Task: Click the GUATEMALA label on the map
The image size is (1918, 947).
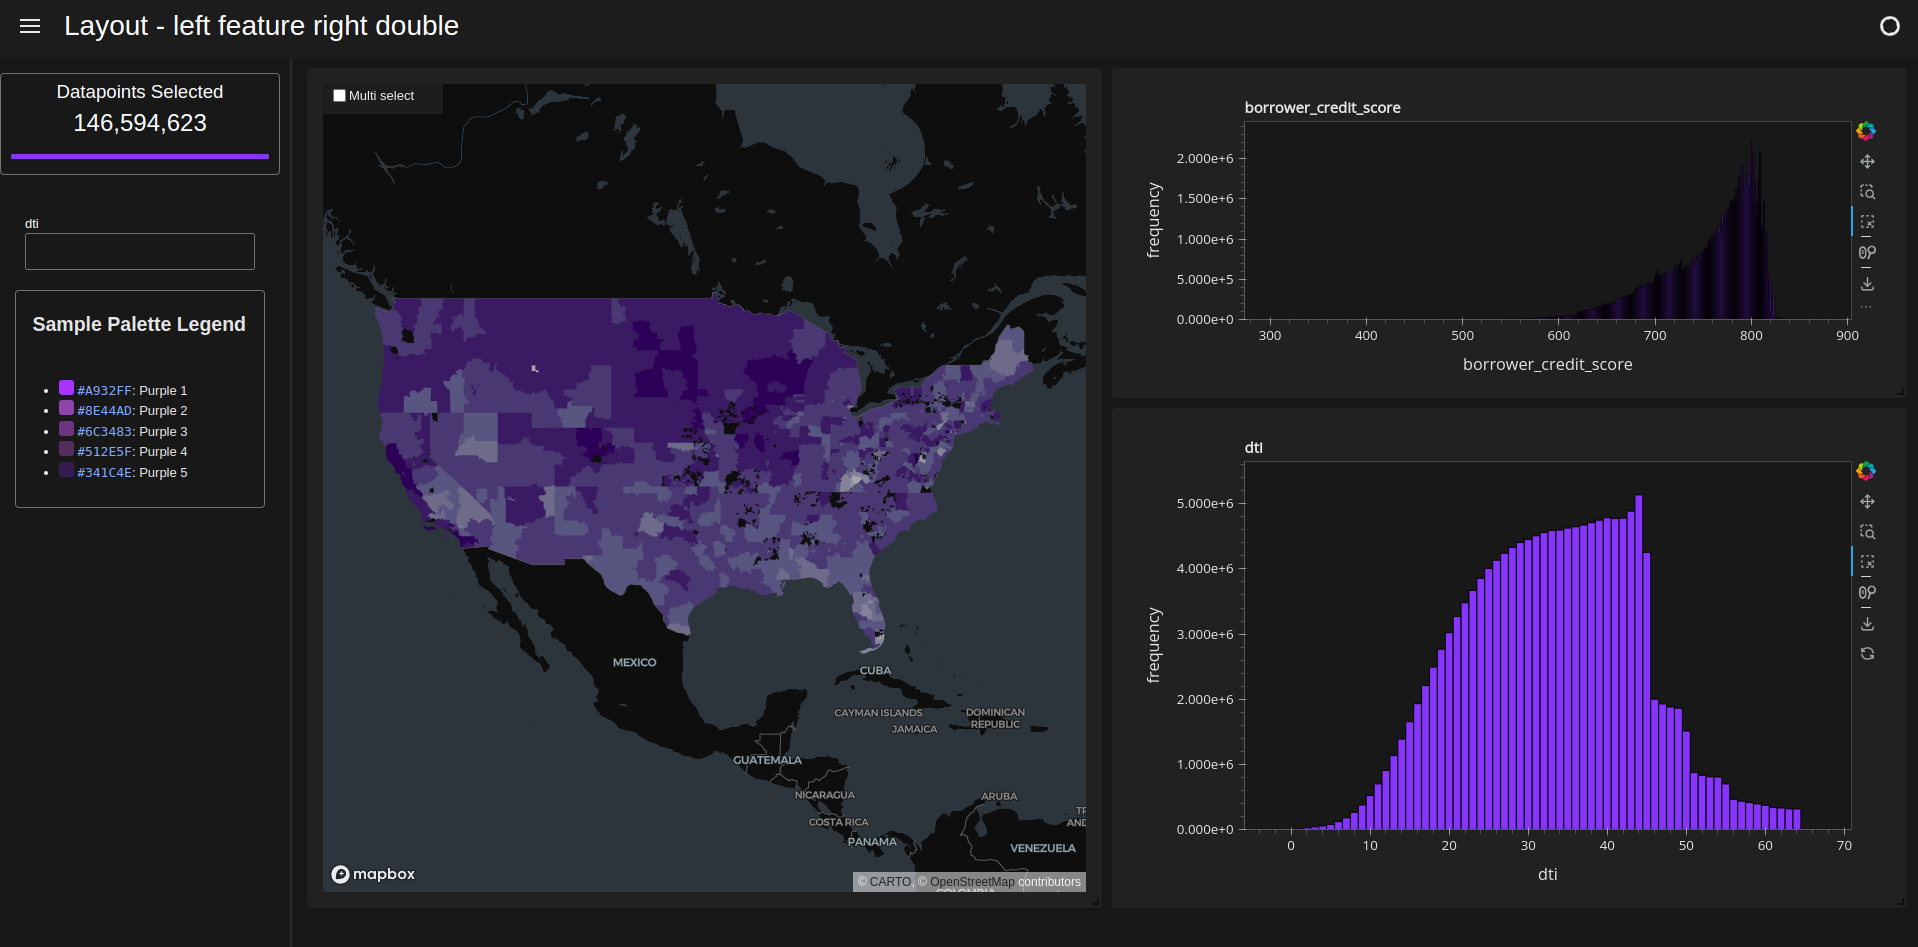Action: coord(767,760)
